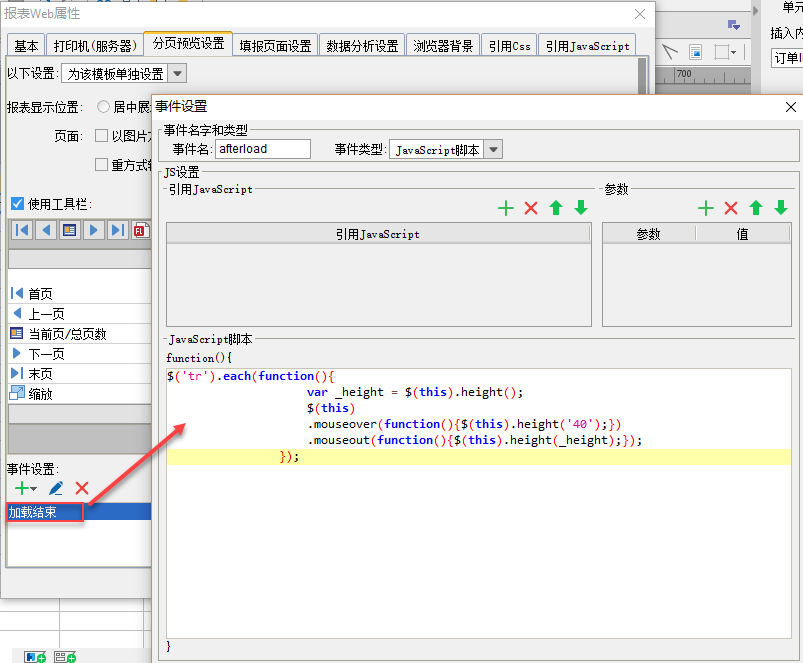803x663 pixels.
Task: Select the 加载结束 event in list
Action: (79, 512)
